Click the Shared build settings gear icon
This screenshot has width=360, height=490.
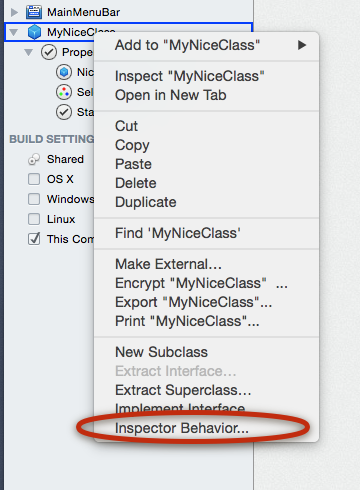pos(34,159)
